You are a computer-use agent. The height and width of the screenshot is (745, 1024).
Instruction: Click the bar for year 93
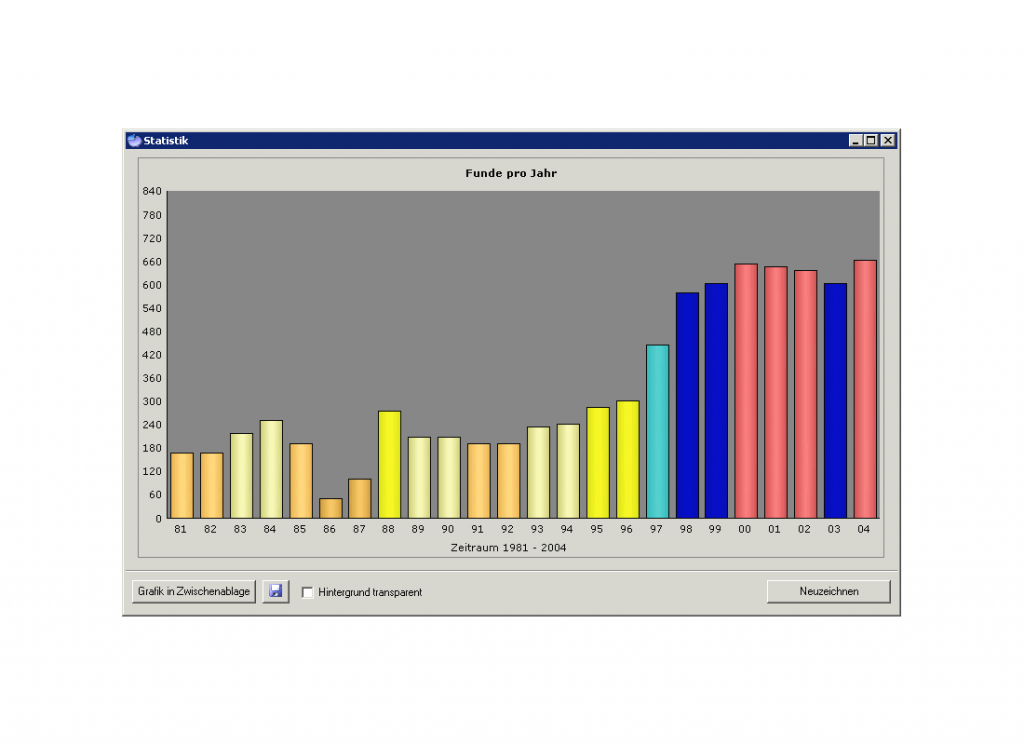coord(538,473)
